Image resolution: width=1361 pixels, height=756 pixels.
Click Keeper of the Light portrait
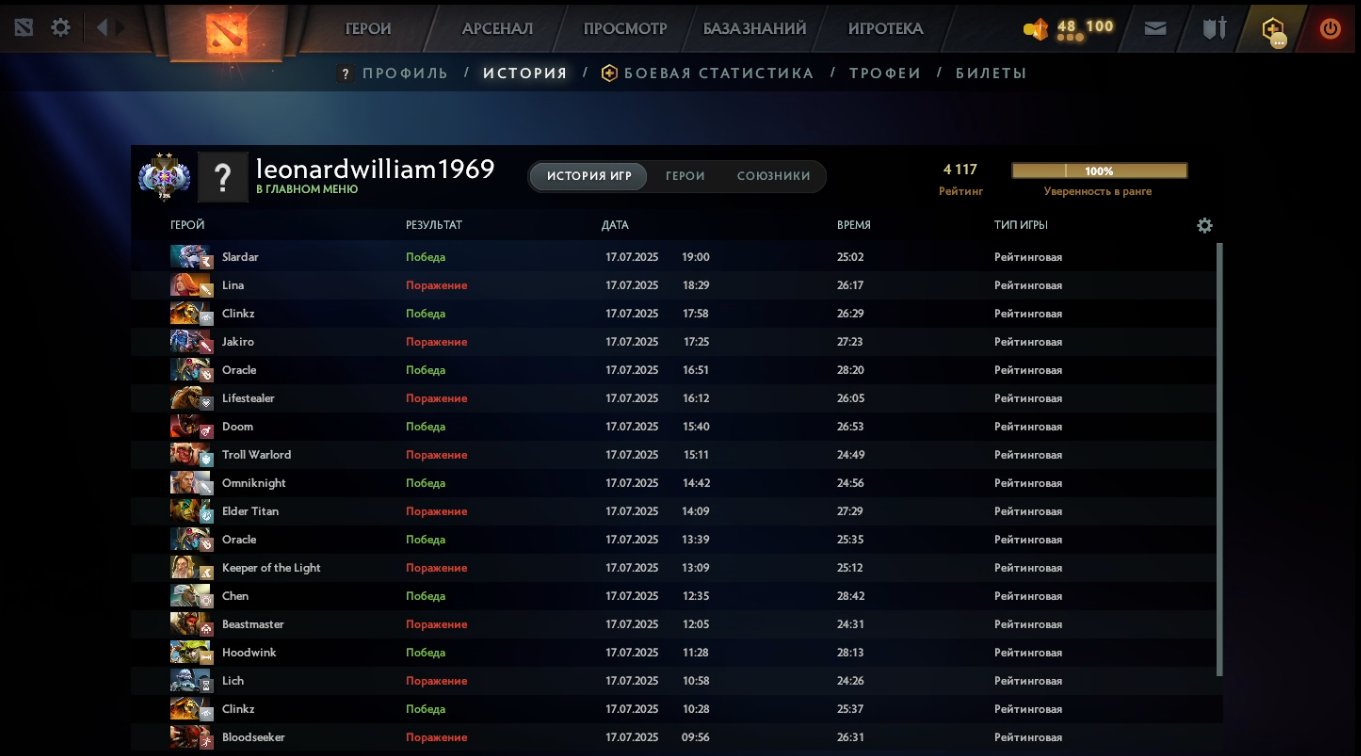[x=191, y=568]
